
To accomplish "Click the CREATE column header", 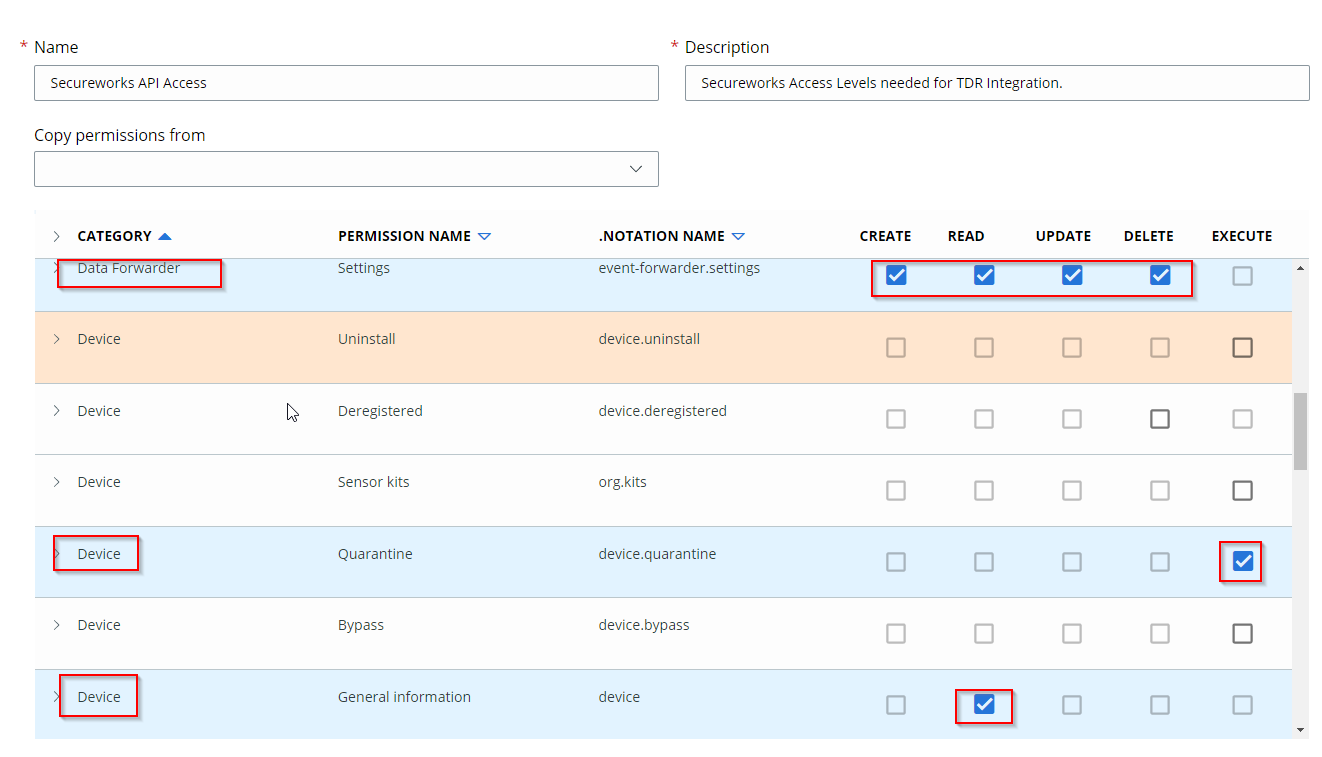I will click(x=885, y=237).
